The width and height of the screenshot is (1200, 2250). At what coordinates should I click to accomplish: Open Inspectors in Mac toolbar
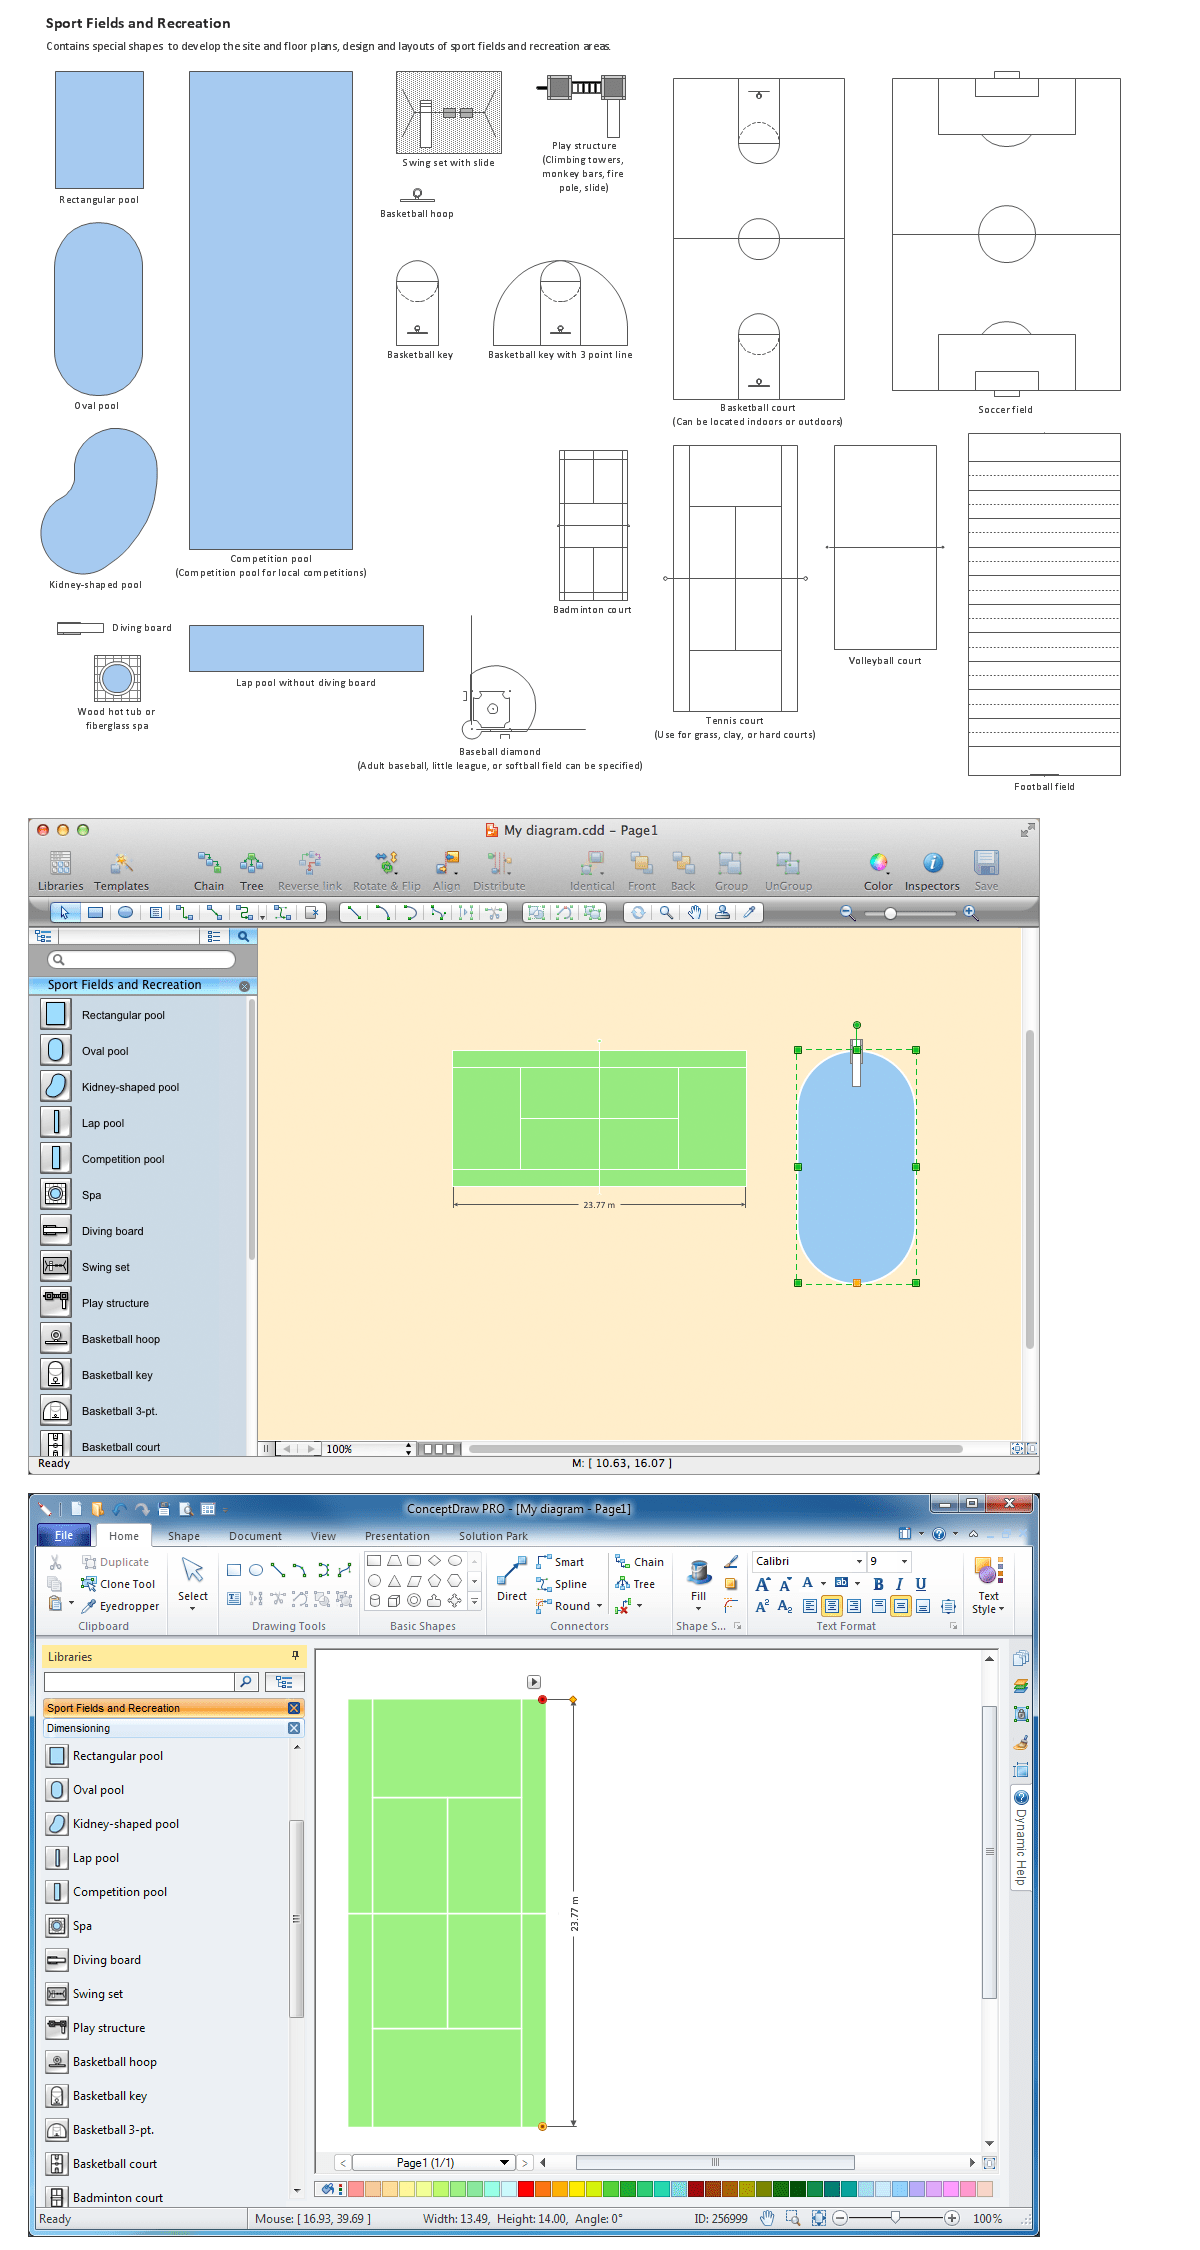coord(932,869)
